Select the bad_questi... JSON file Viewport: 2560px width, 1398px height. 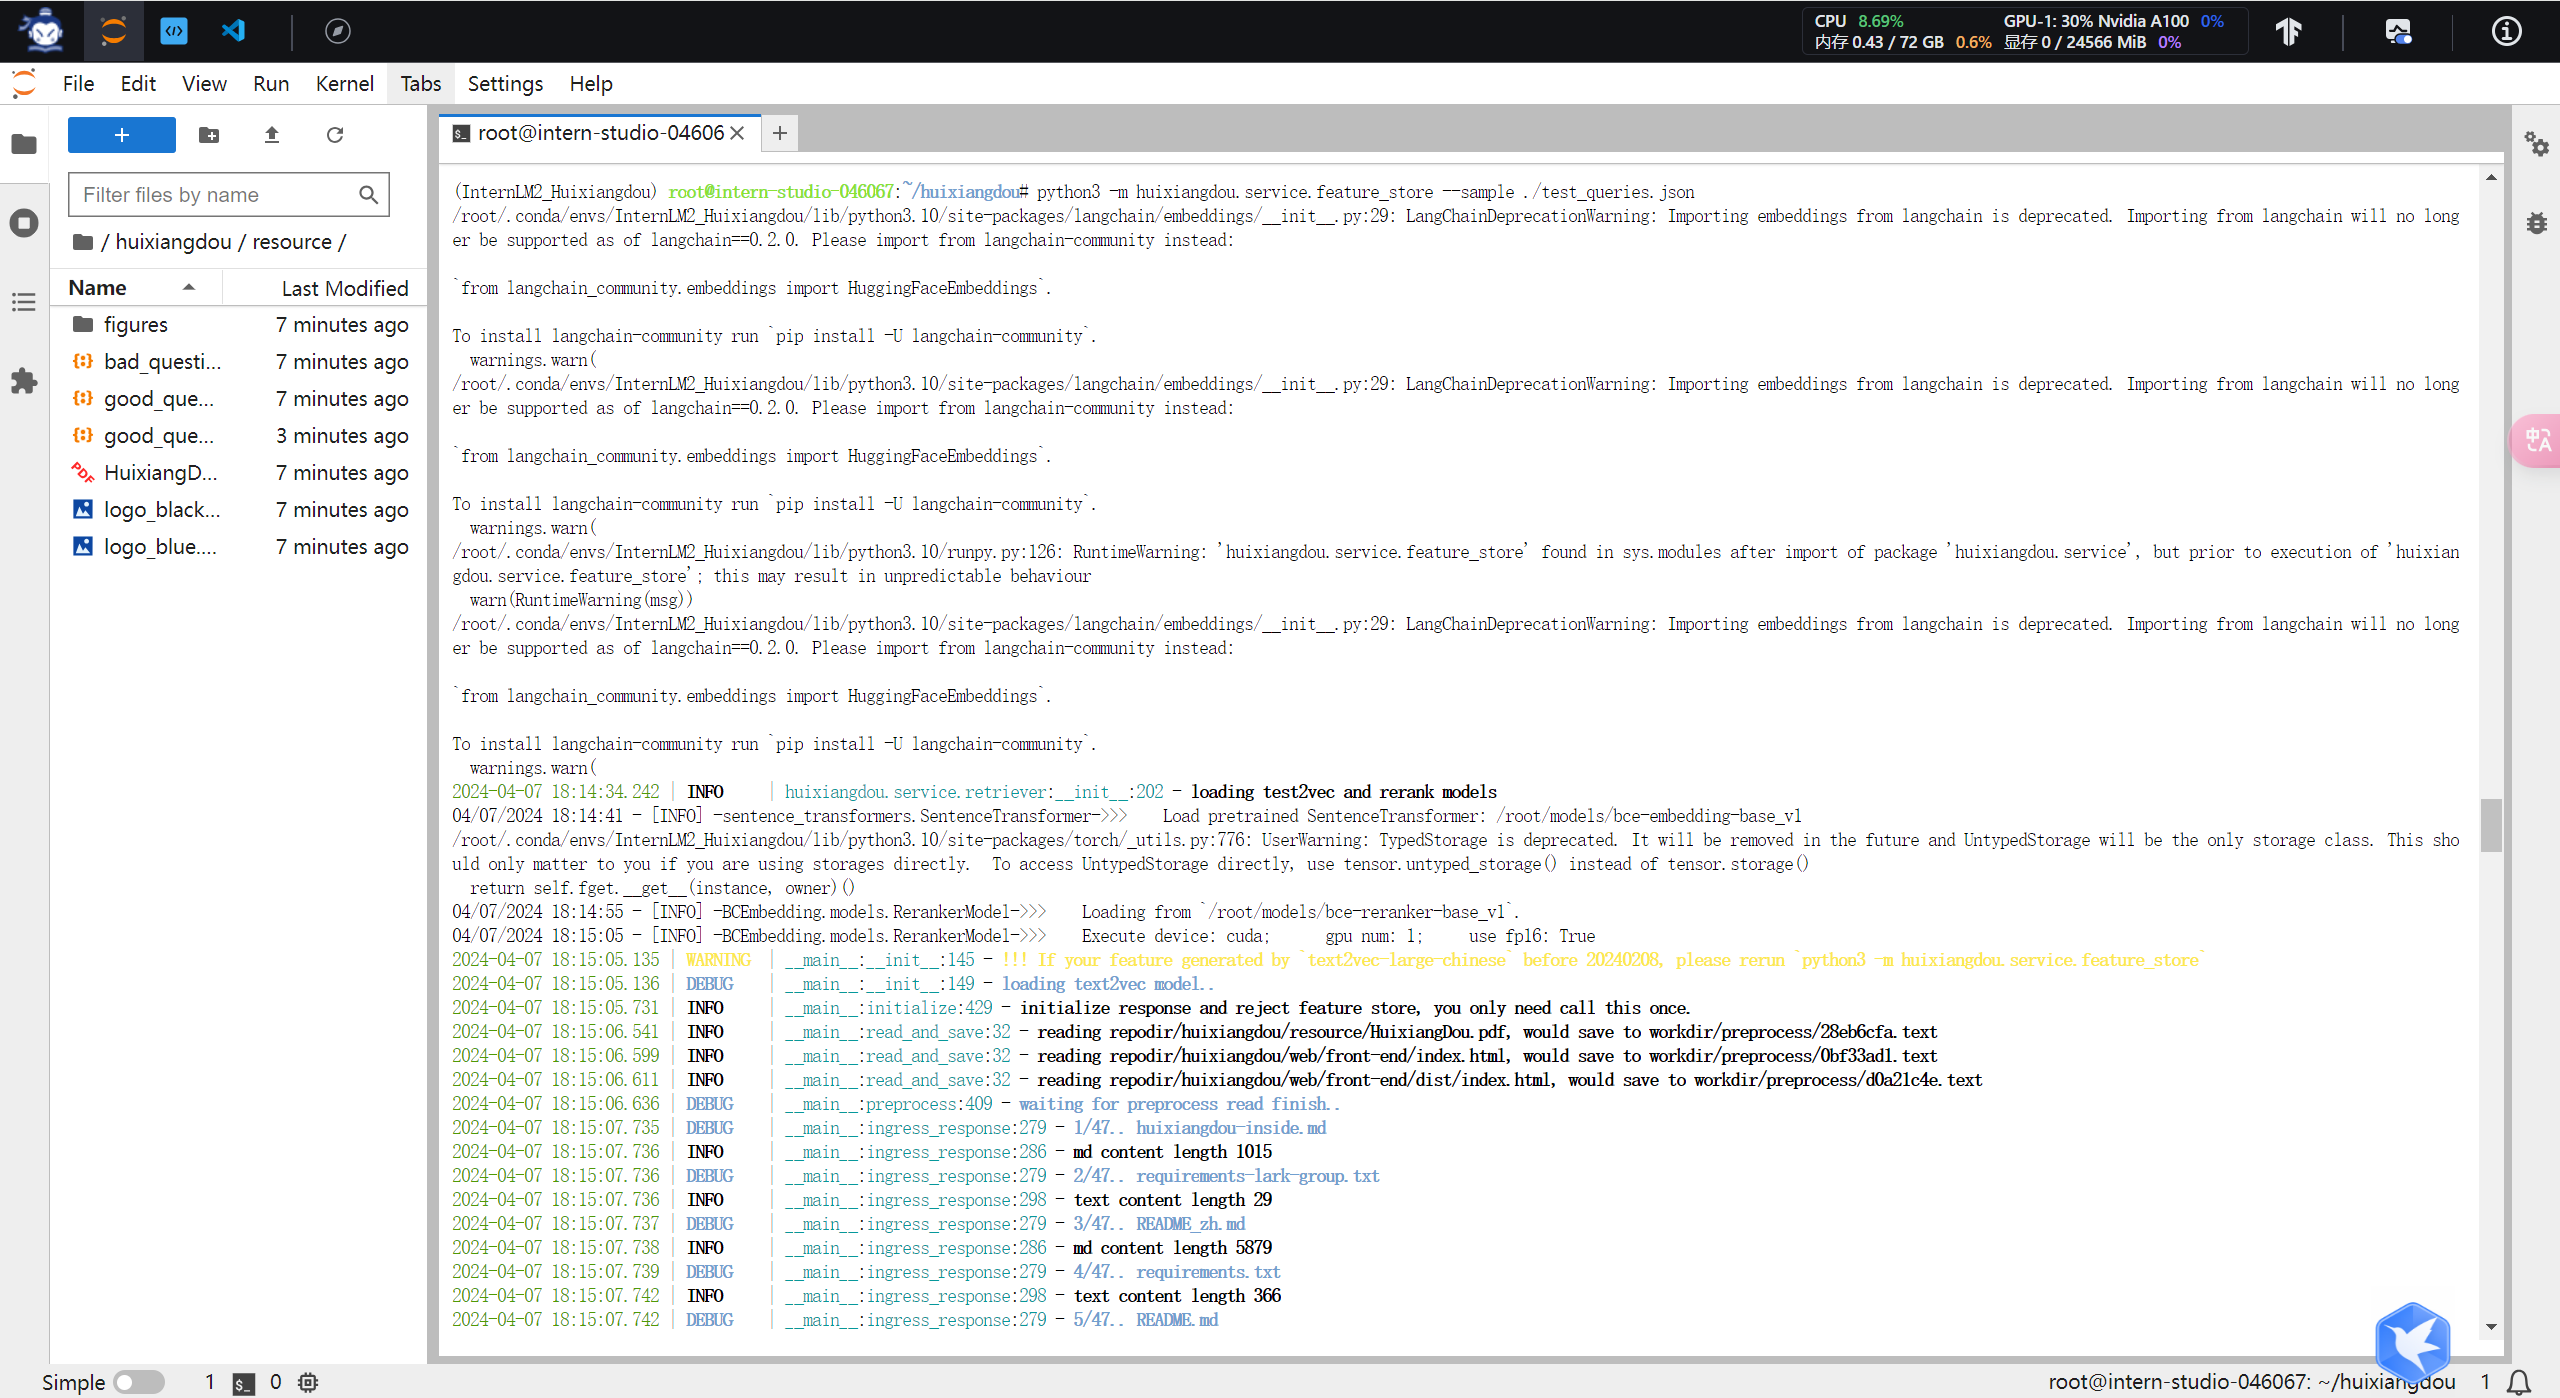240,362
